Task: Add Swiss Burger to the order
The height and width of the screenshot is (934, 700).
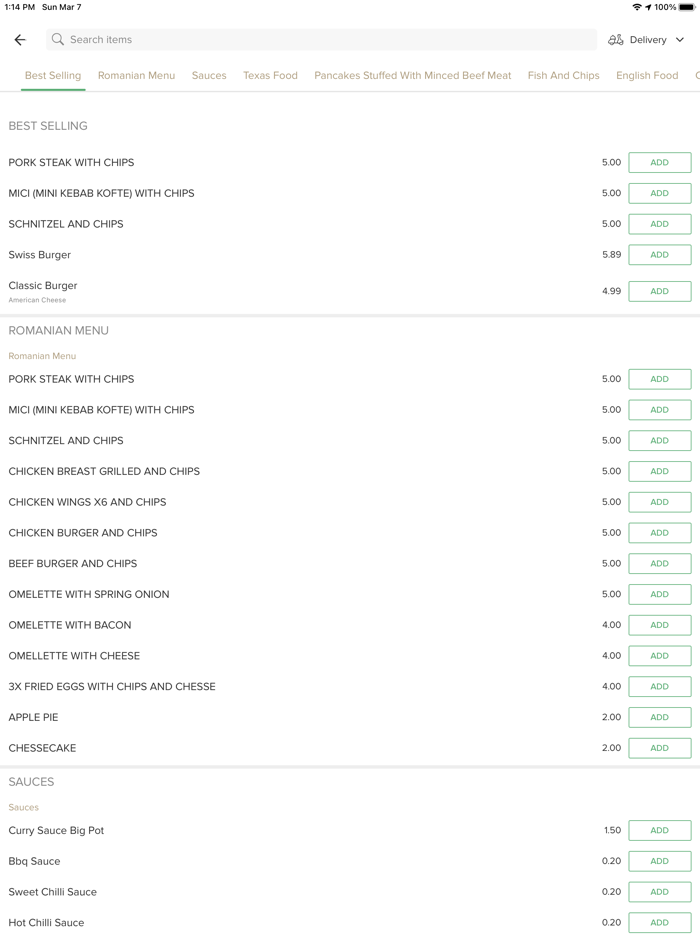Action: click(659, 255)
